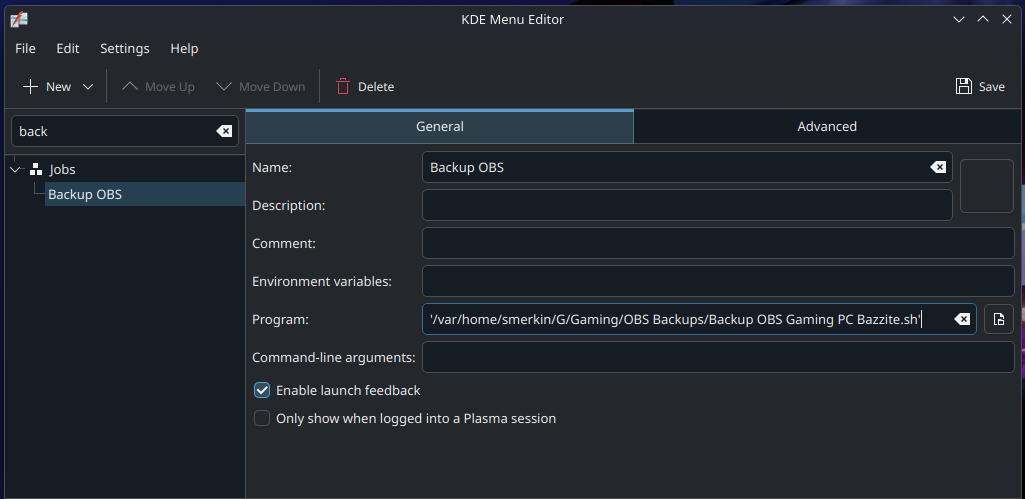The width and height of the screenshot is (1025, 499).
Task: Switch to the Advanced tab
Action: point(827,126)
